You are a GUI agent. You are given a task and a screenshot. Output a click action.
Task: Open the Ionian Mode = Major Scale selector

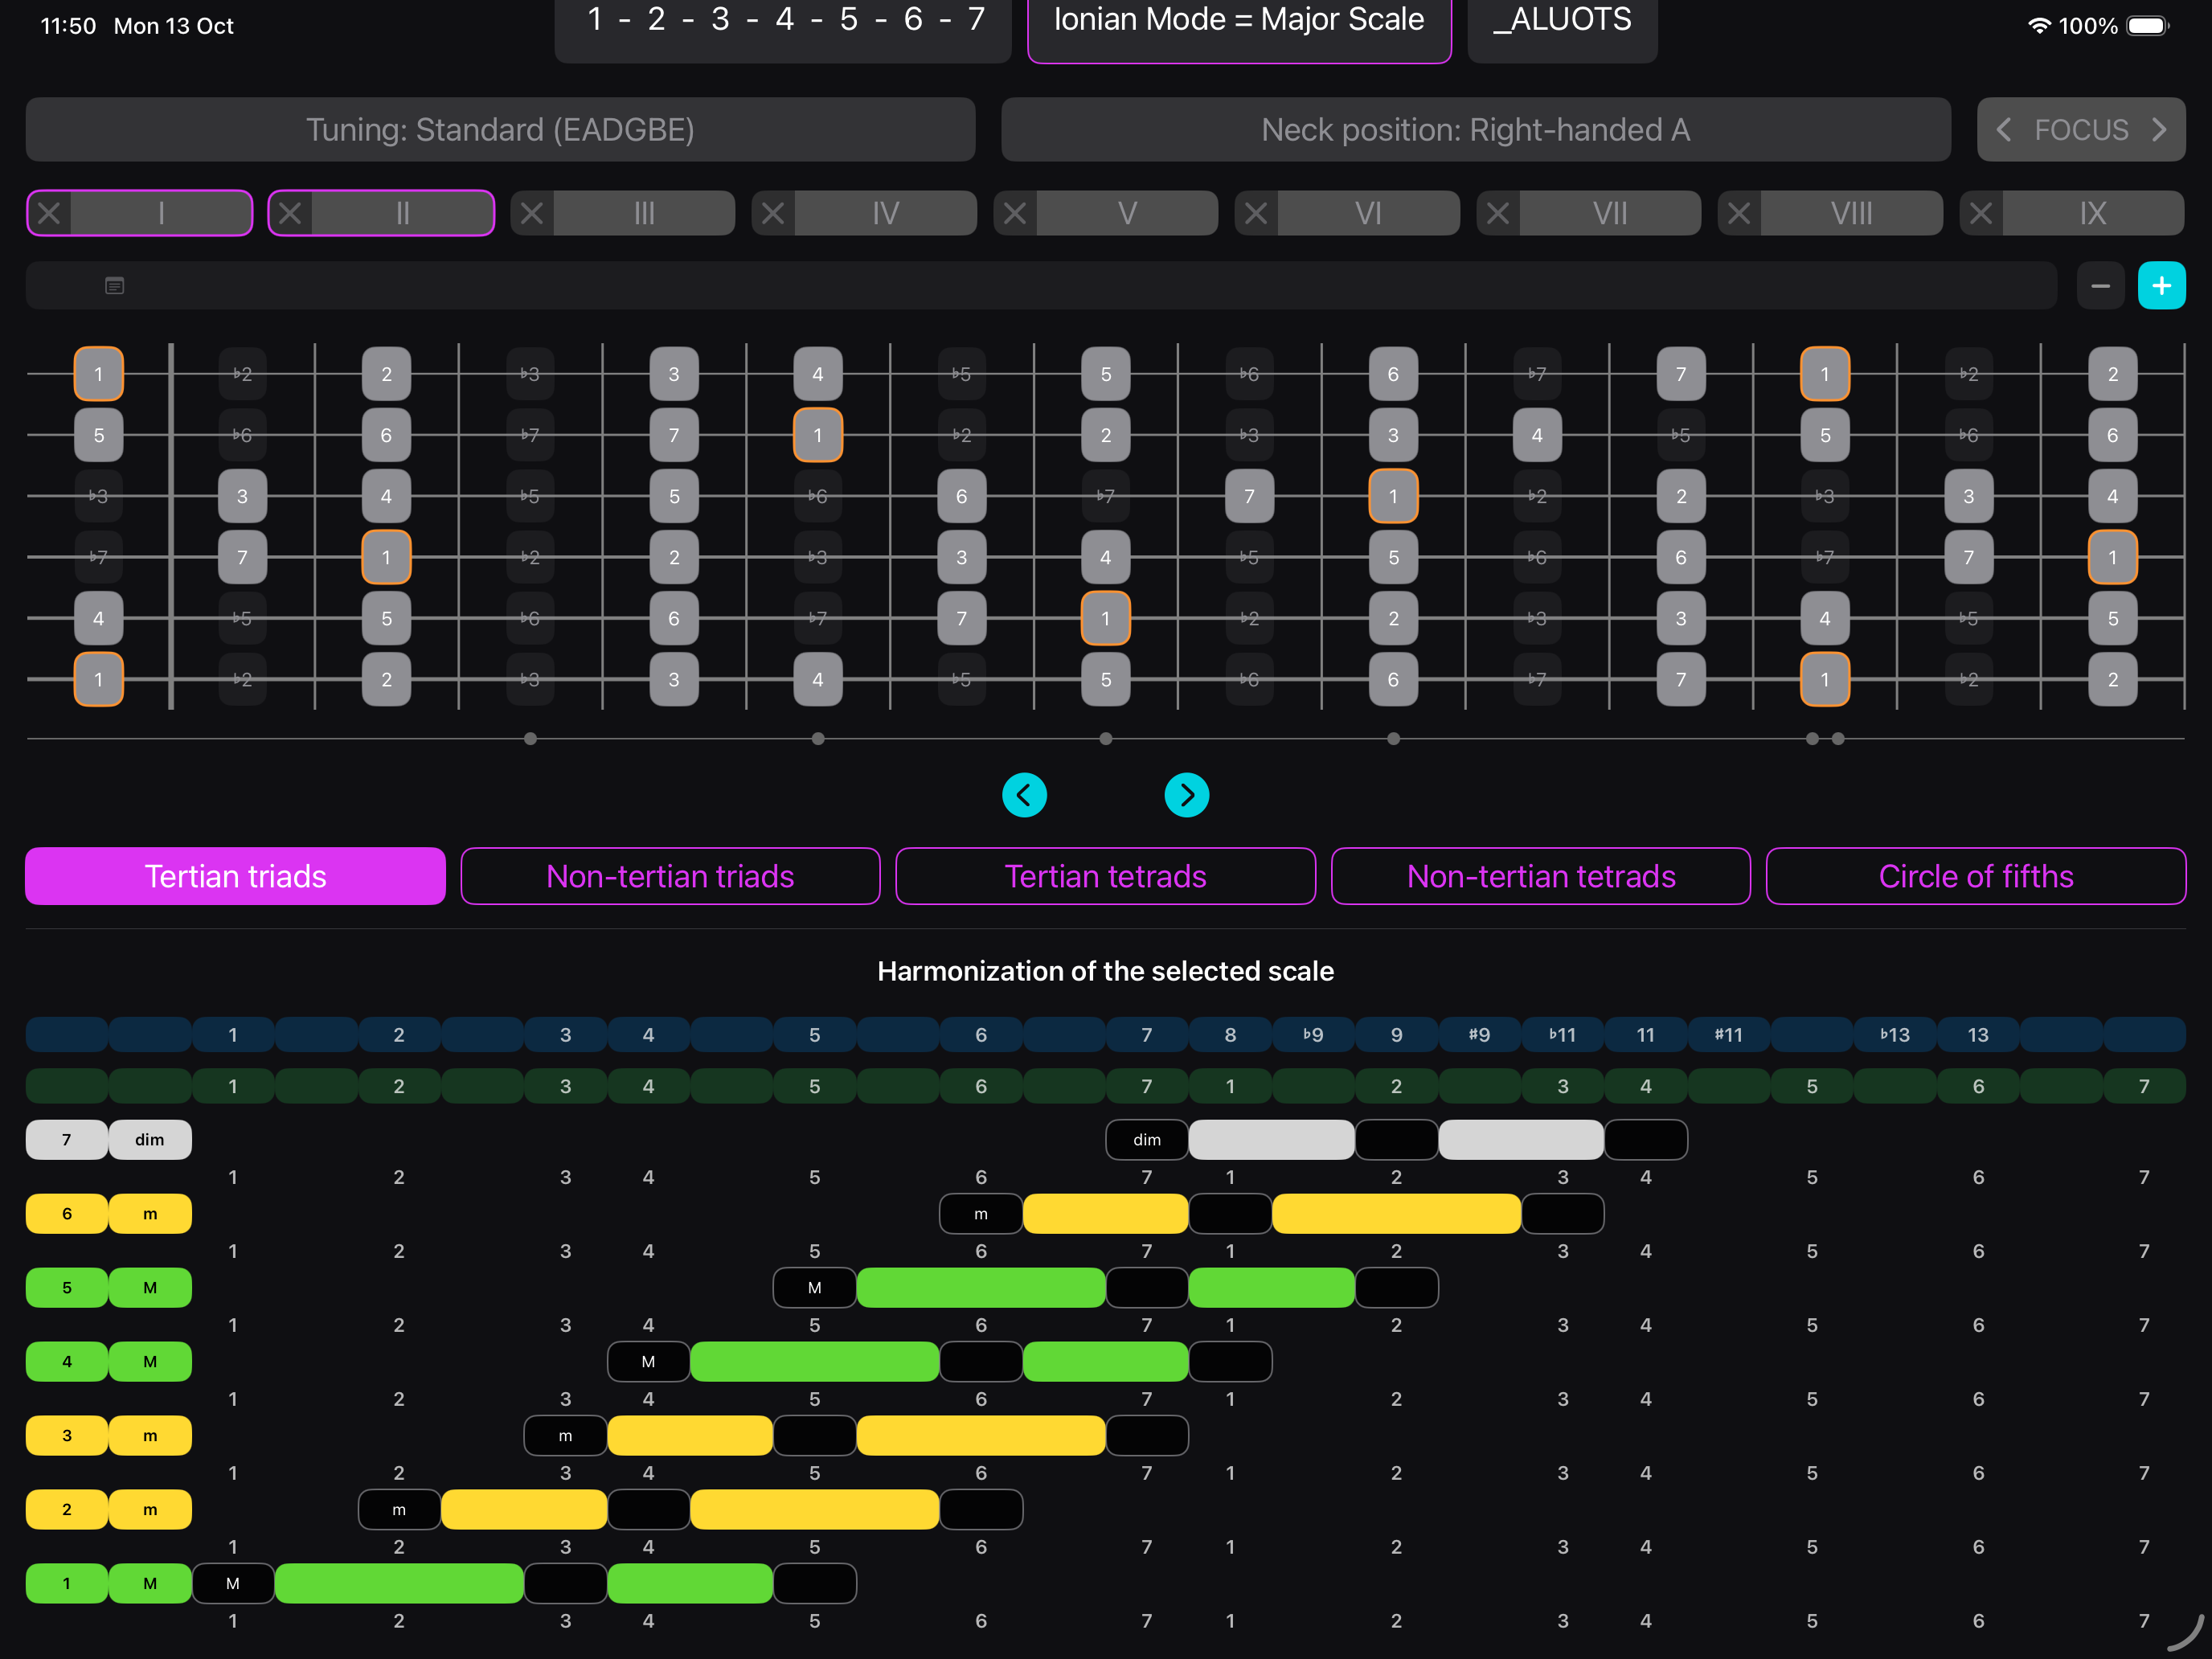1238,25
